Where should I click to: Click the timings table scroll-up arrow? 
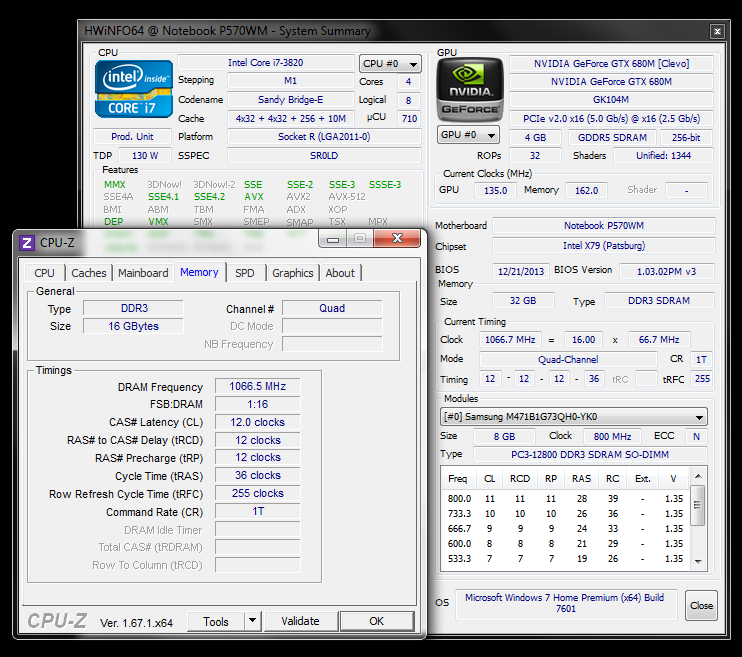tap(698, 476)
